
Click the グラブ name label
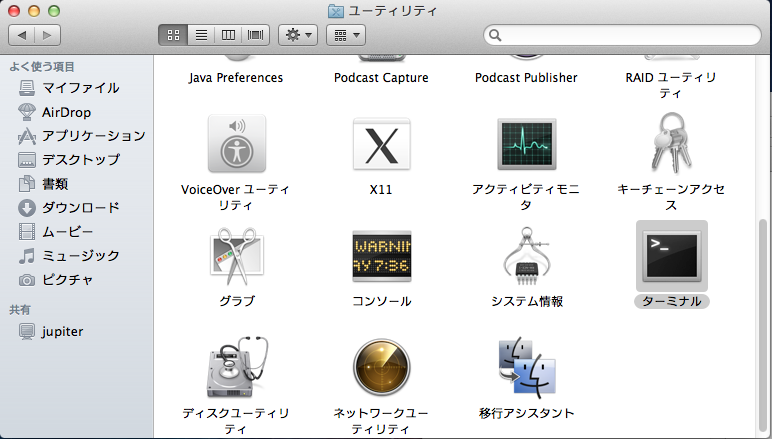click(237, 301)
